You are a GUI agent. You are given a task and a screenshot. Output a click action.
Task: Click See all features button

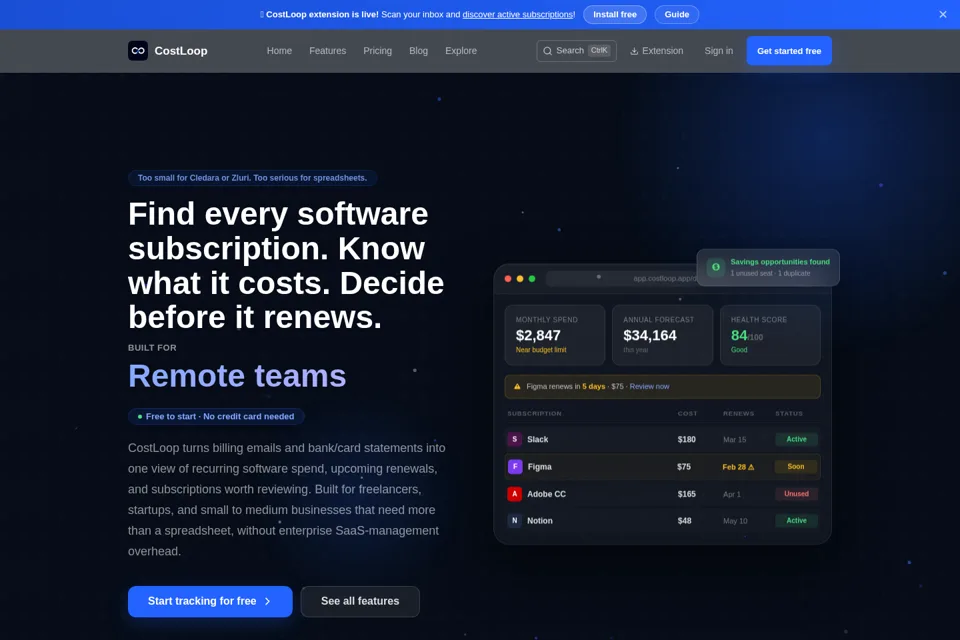pos(360,601)
